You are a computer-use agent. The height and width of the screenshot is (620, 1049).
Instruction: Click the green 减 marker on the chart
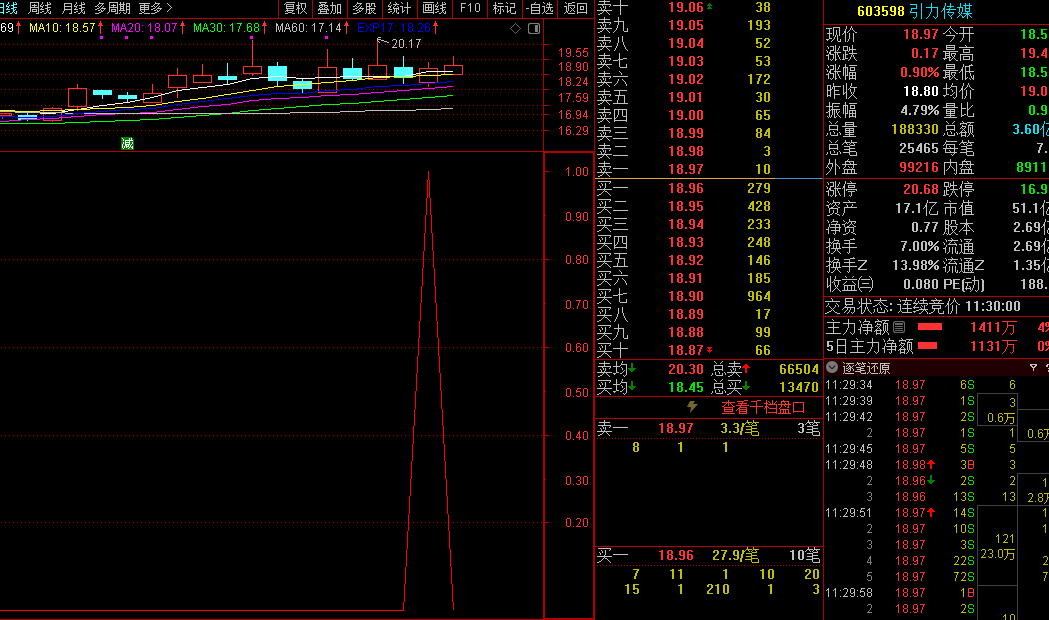[127, 143]
